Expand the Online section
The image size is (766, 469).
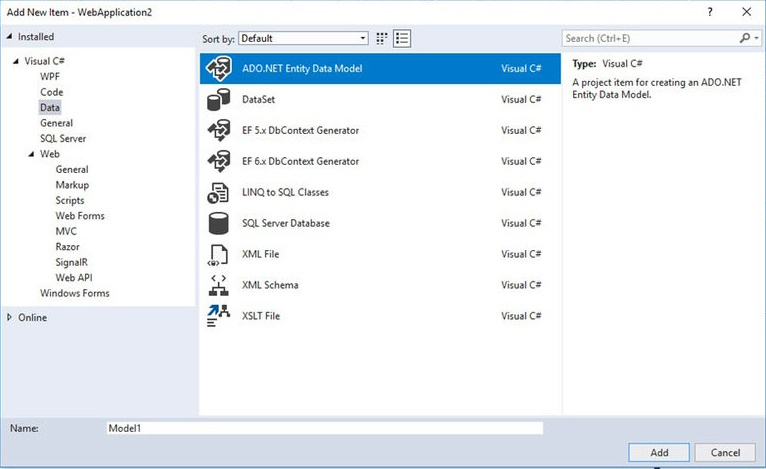11,317
